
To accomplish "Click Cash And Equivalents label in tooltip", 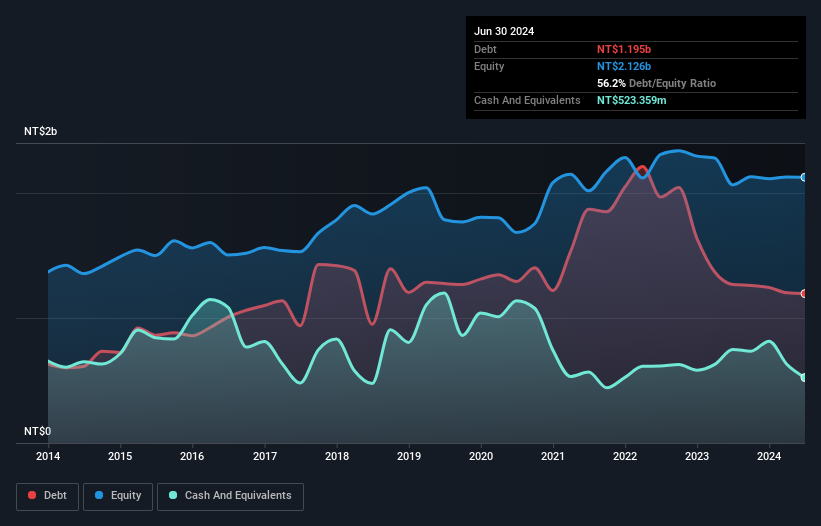I will pyautogui.click(x=527, y=100).
